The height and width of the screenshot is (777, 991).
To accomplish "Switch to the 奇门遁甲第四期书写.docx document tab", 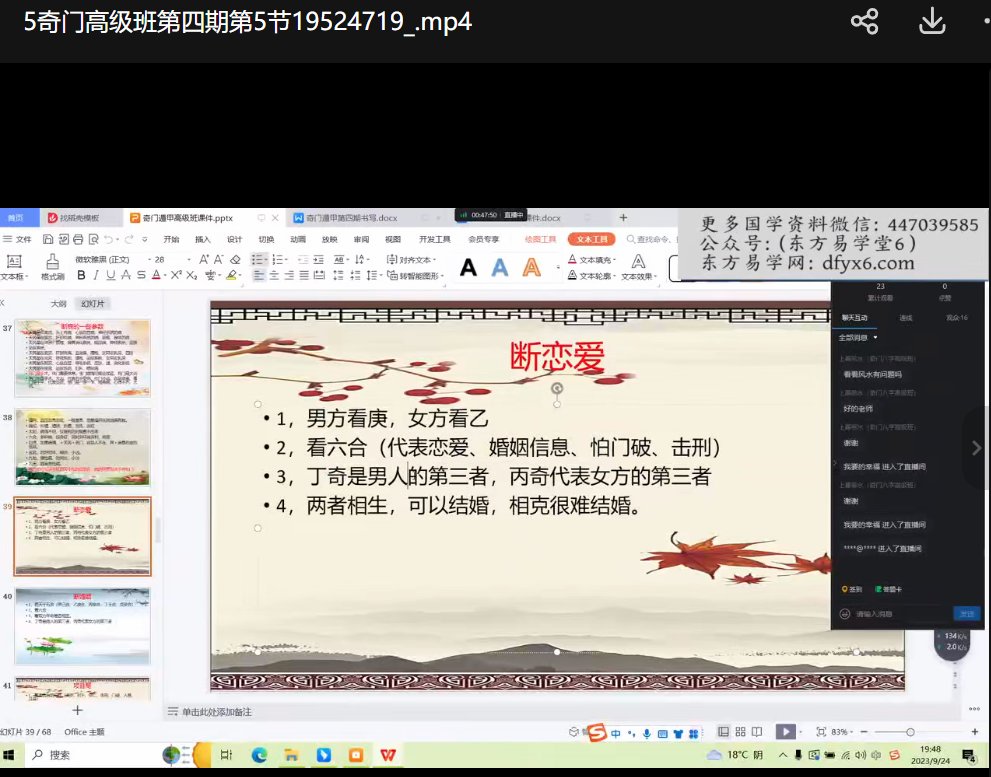I will coord(350,217).
